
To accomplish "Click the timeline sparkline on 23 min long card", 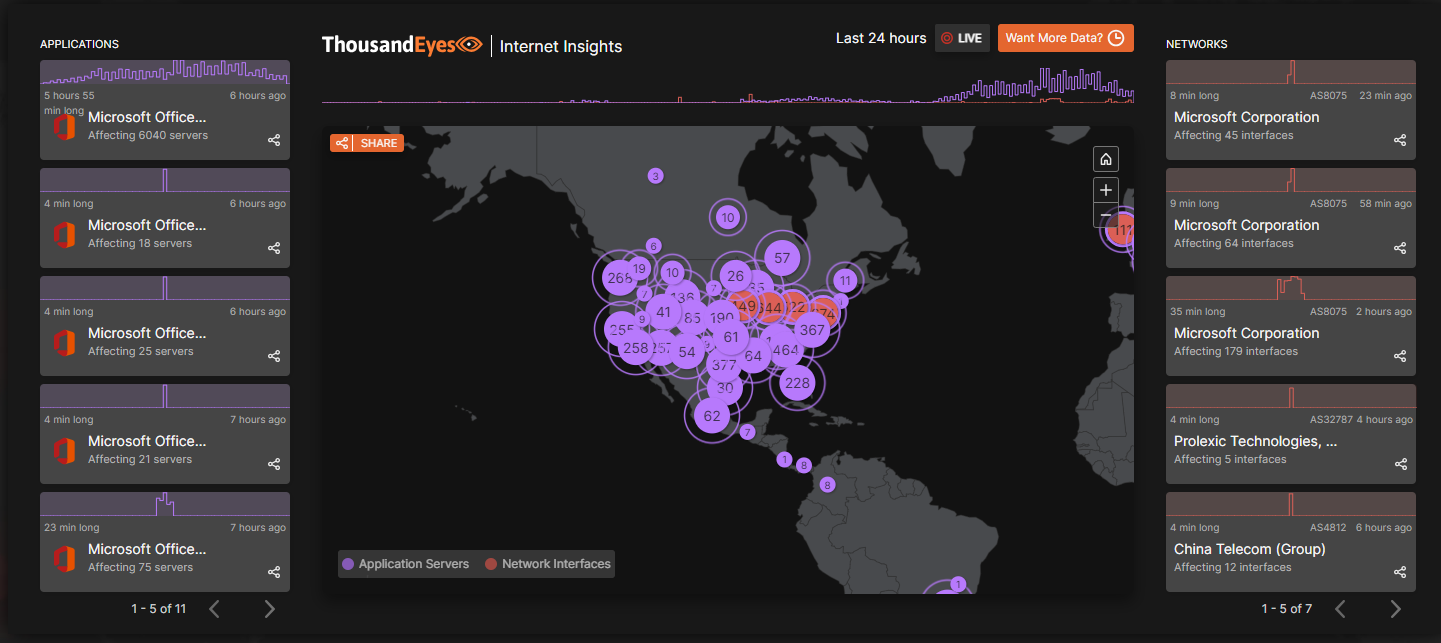I will click(165, 504).
